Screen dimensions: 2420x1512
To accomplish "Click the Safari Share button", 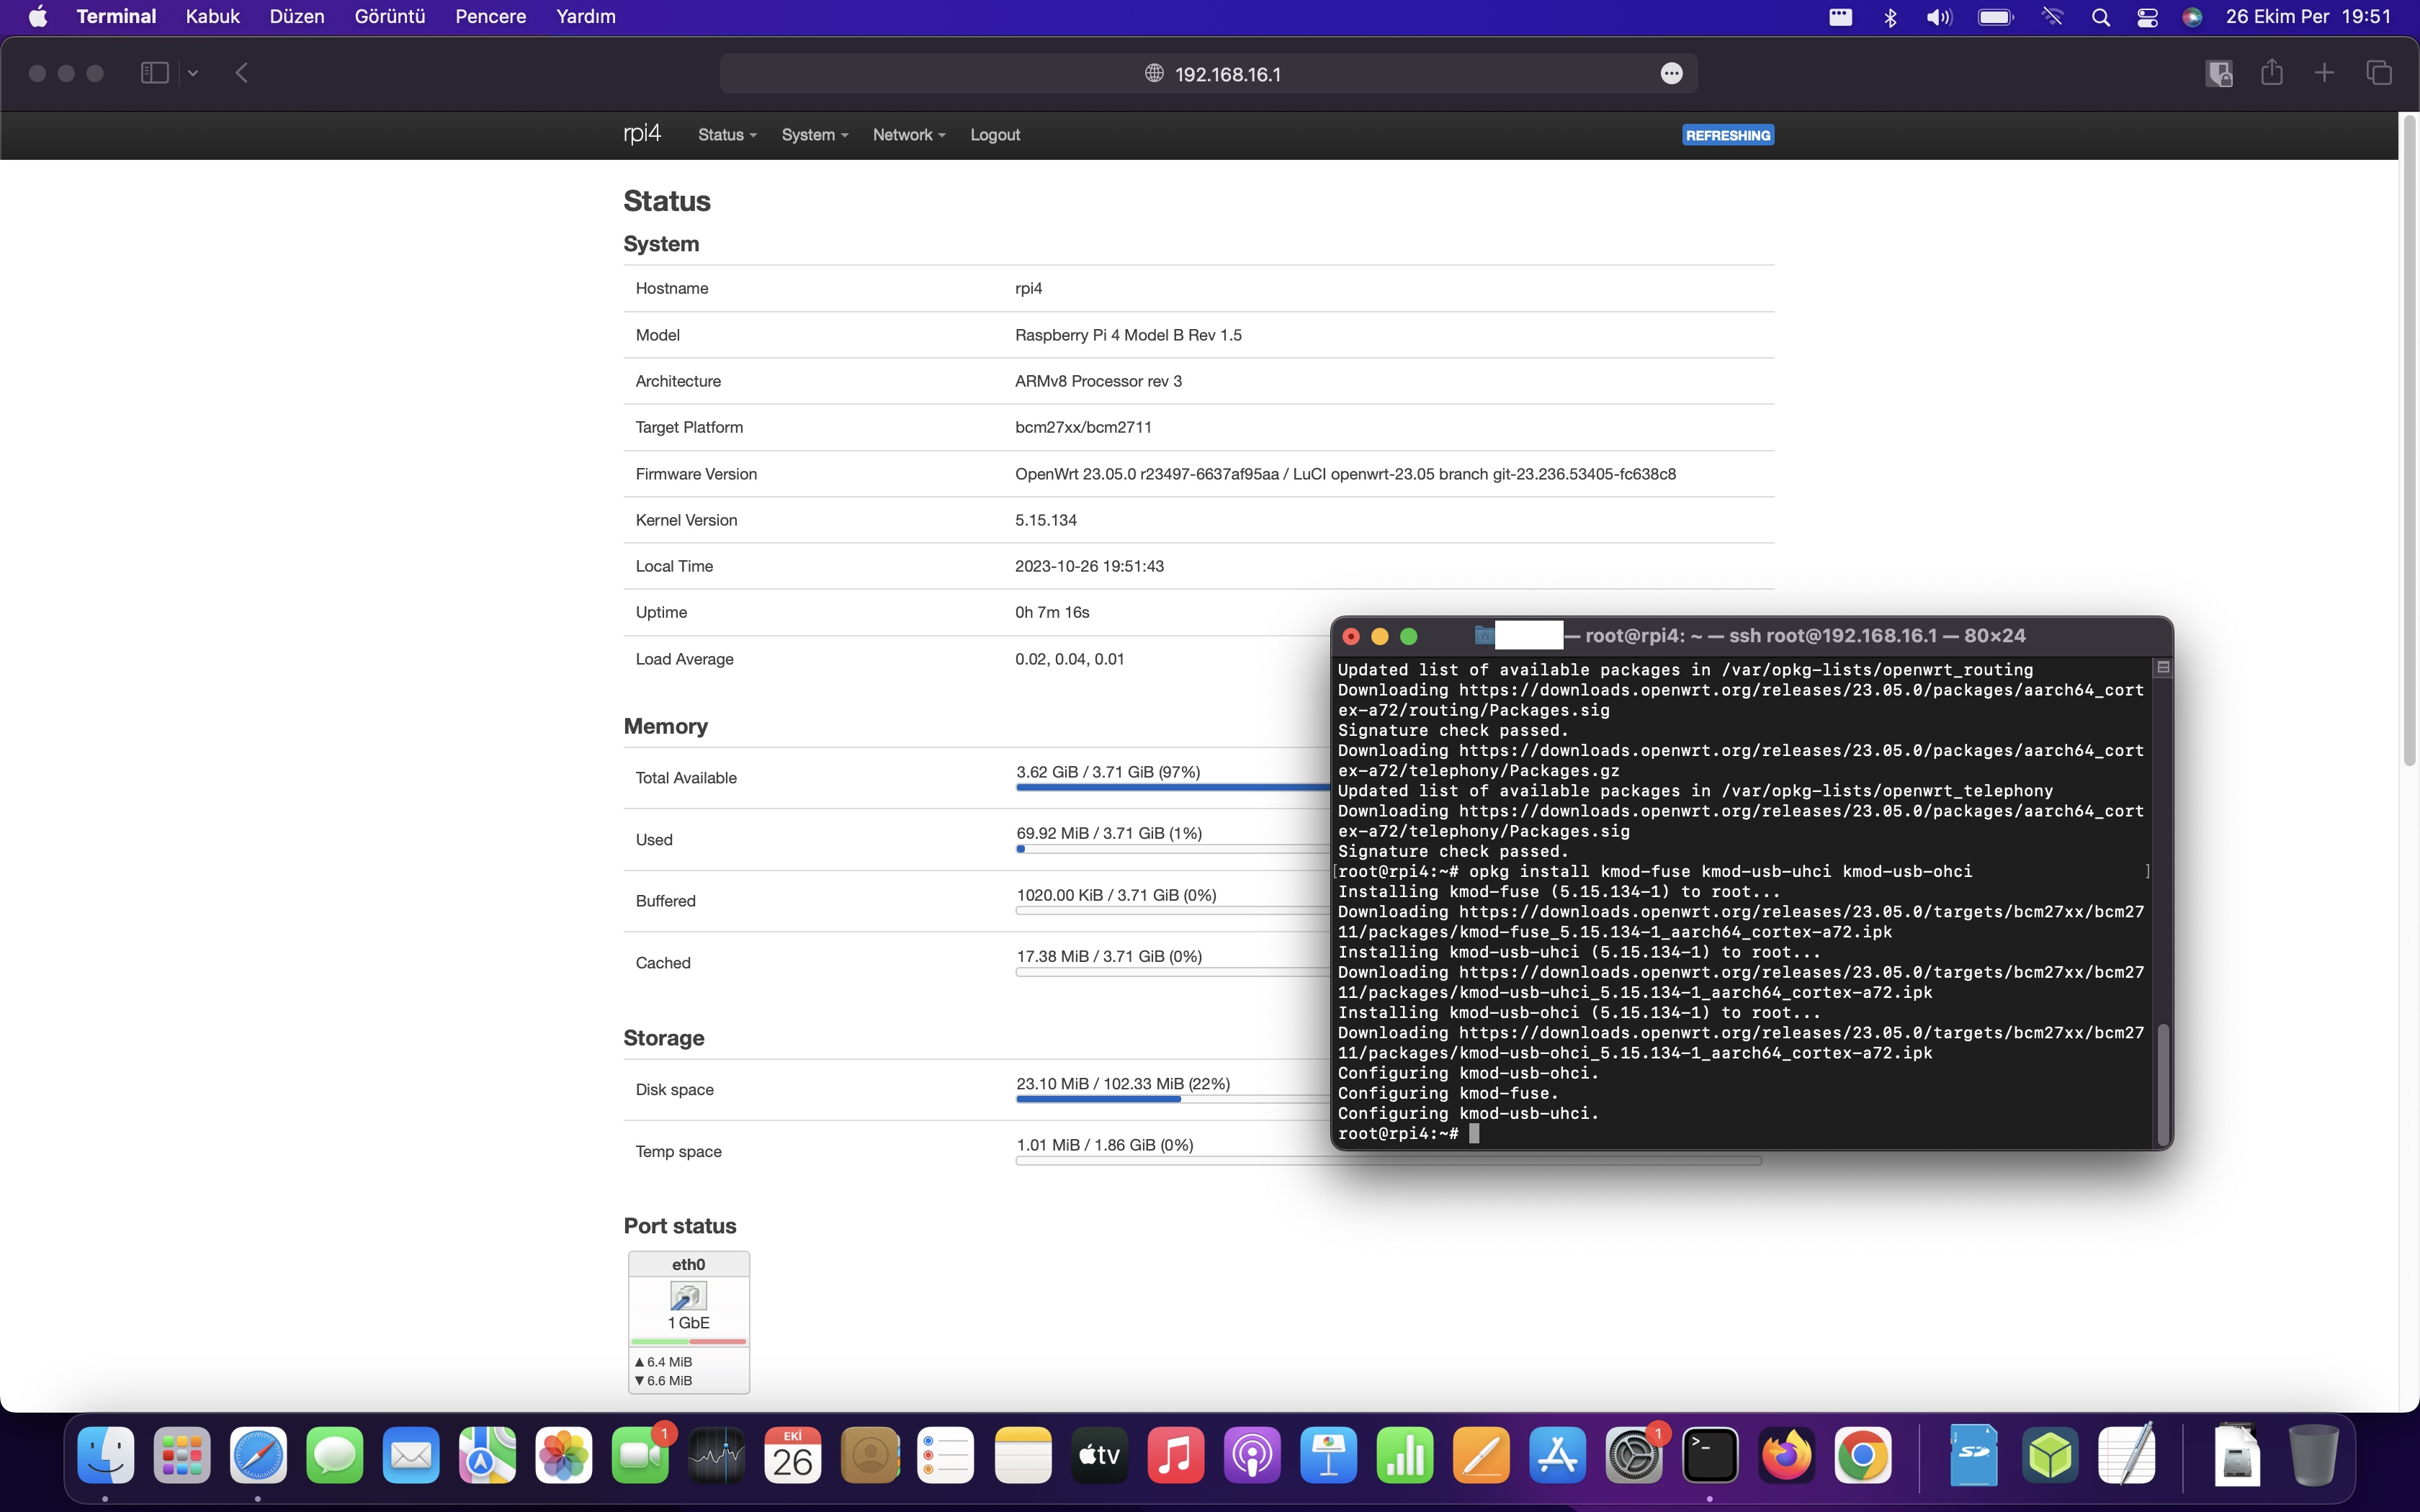I will point(2272,72).
